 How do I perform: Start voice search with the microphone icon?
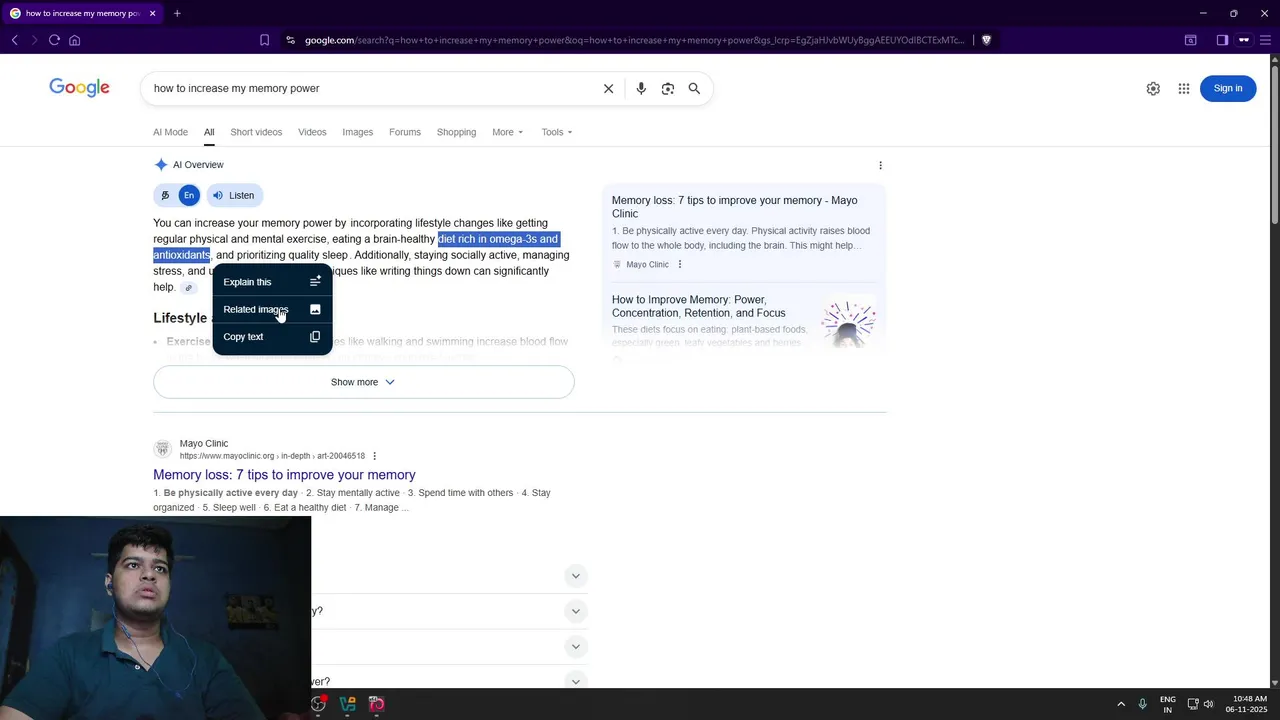click(641, 88)
